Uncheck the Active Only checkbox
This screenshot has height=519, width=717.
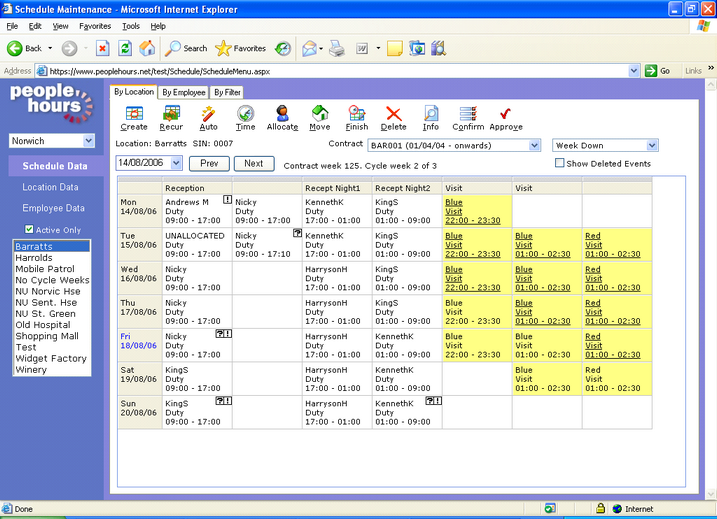pos(28,230)
